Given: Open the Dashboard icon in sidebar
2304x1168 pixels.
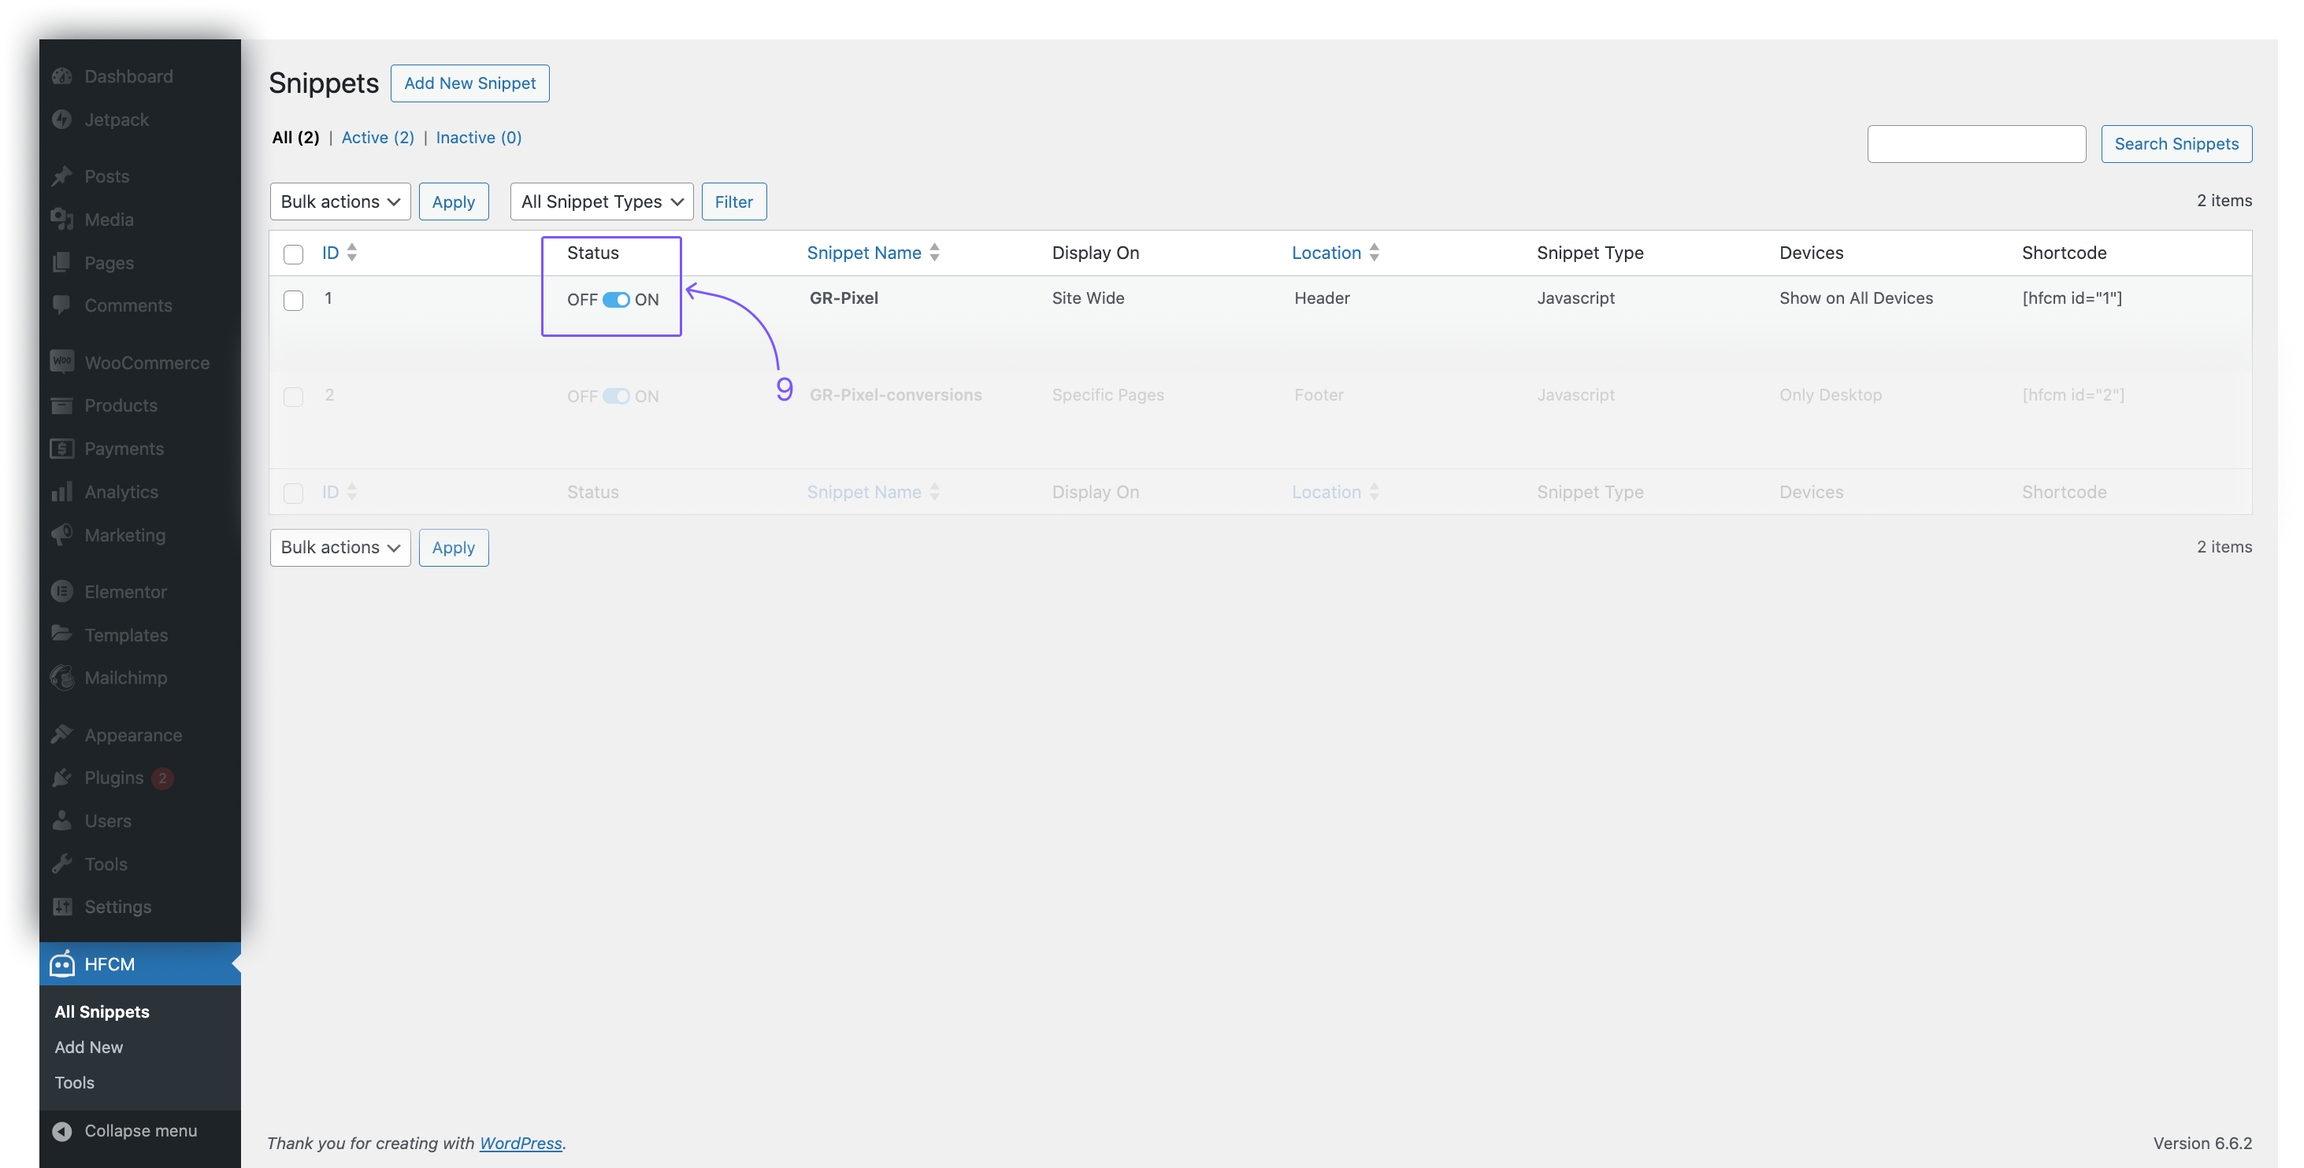Looking at the screenshot, I should [62, 76].
